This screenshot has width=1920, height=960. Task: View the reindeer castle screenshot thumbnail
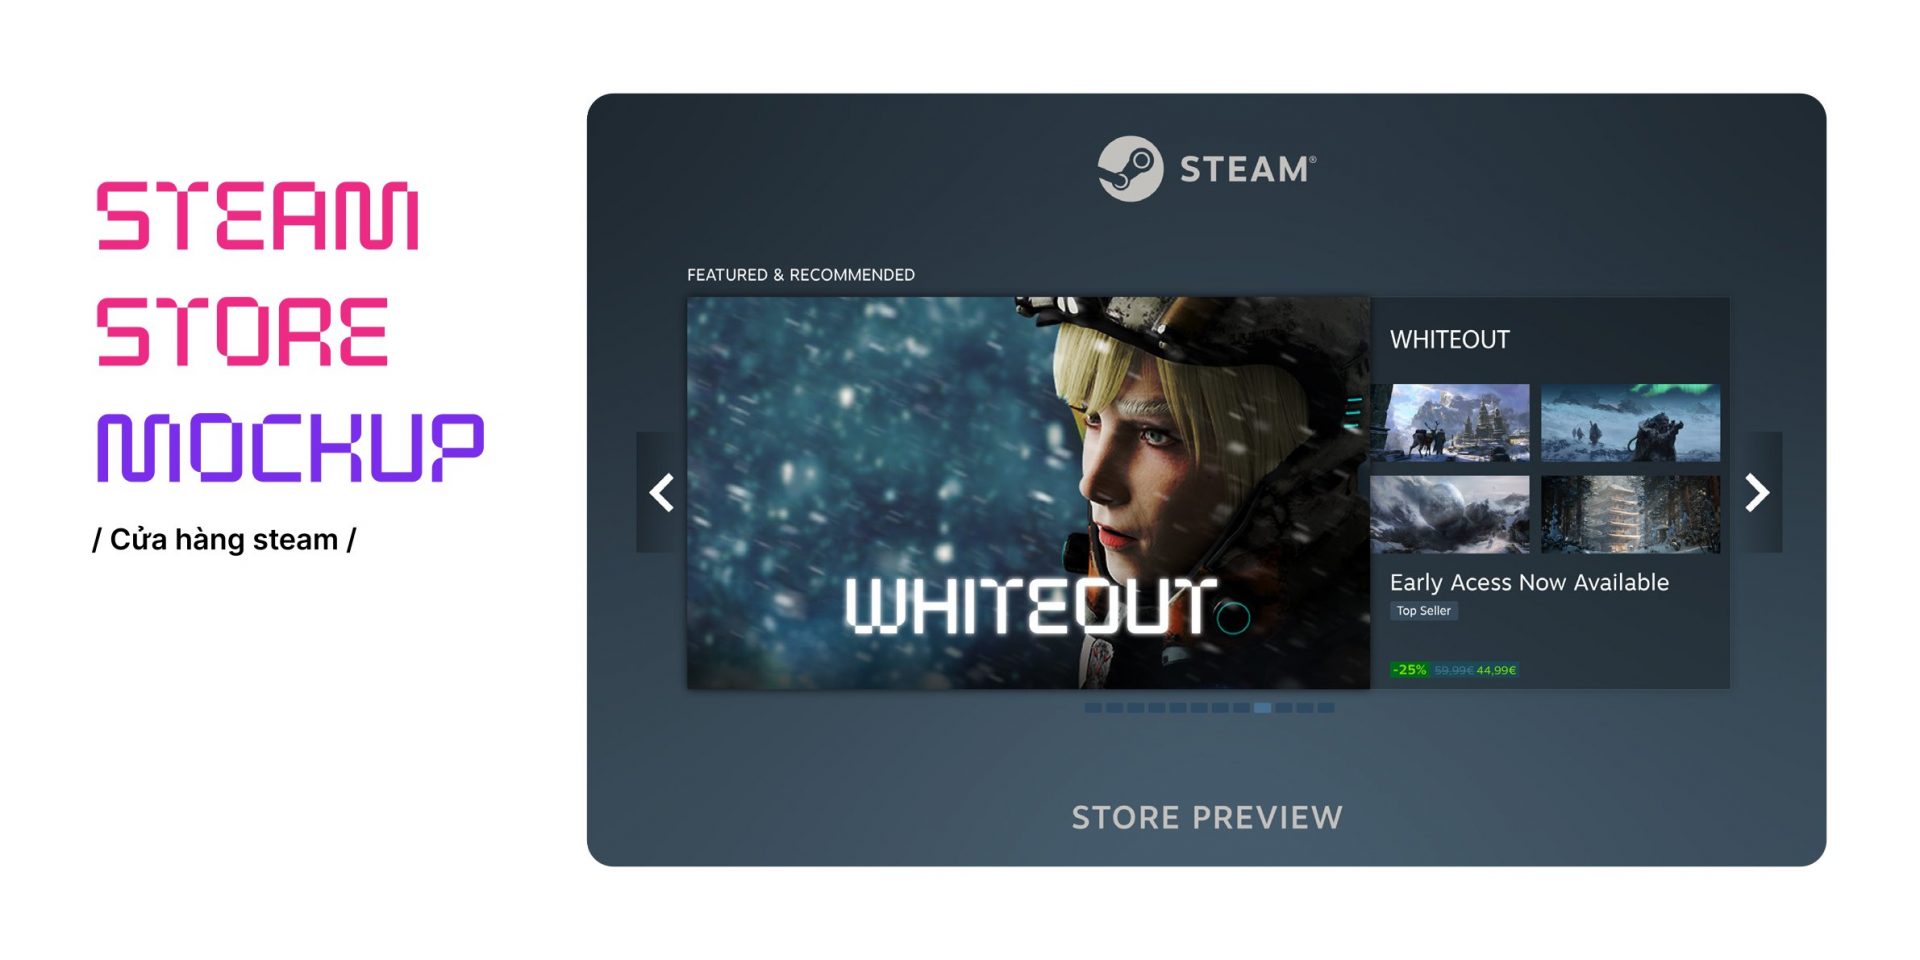(1450, 422)
